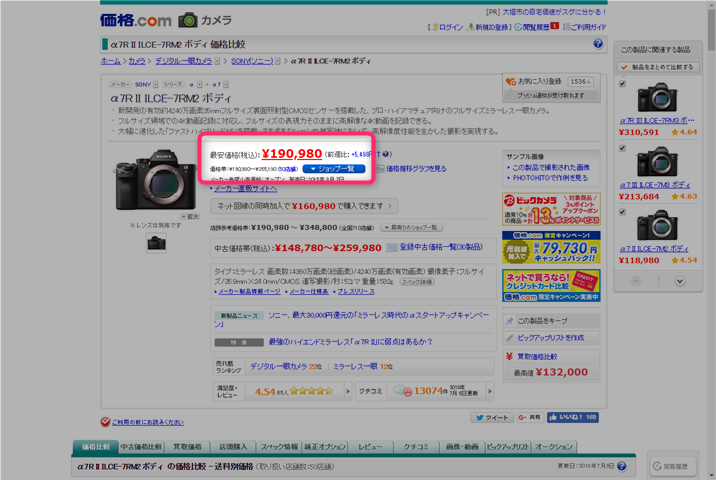The height and width of the screenshot is (480, 716).
Task: Switch to the 中古価格比較 tab
Action: tap(141, 447)
